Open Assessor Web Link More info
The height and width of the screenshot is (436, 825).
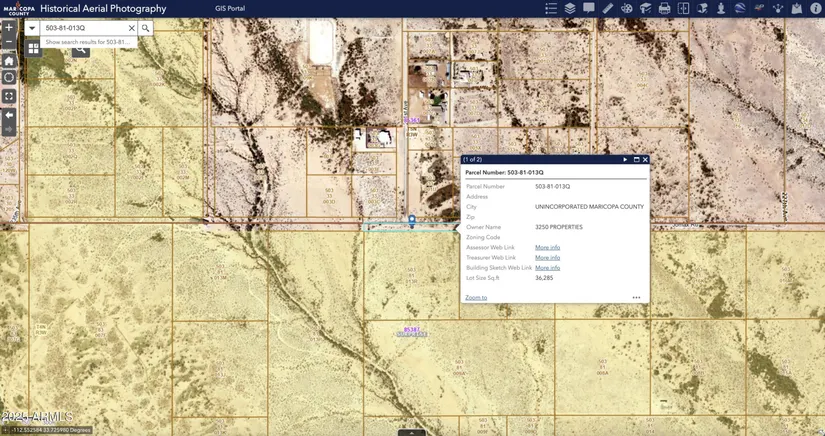(x=547, y=247)
